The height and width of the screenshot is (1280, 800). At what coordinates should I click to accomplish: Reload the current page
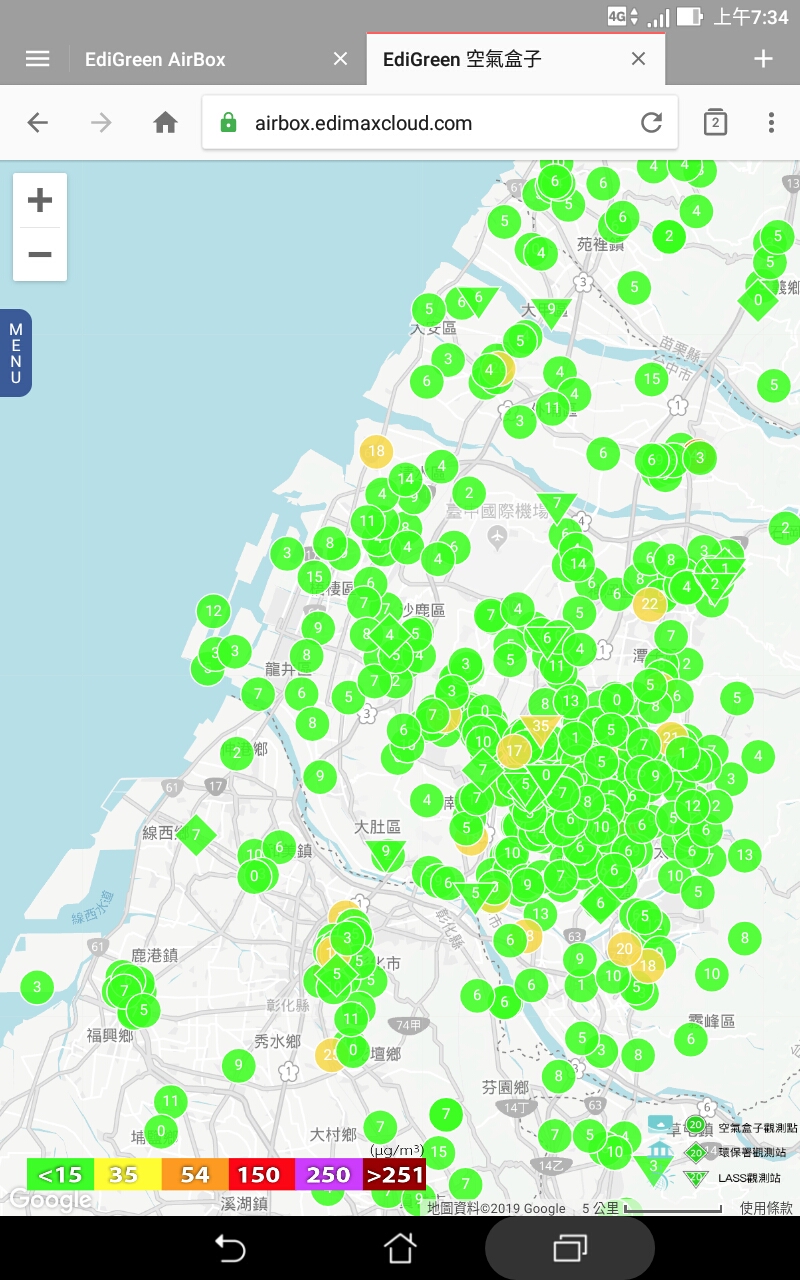651,123
